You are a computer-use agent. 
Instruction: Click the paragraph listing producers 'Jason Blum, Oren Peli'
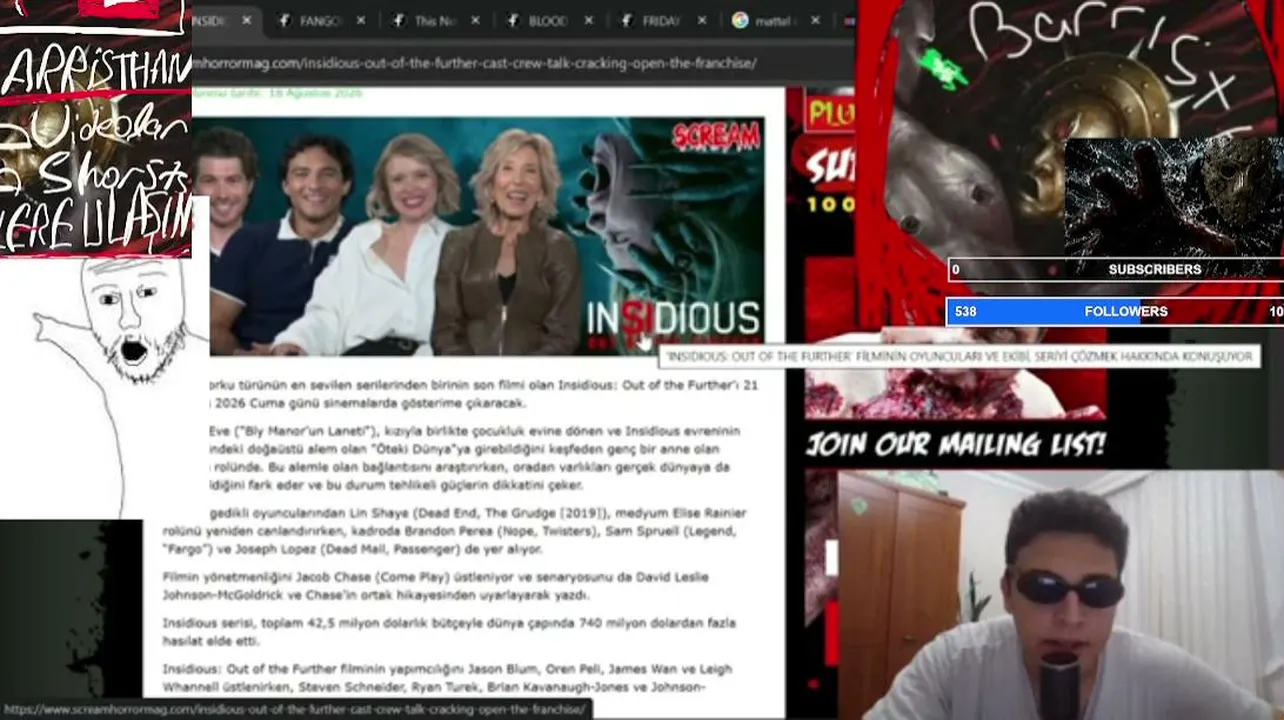click(x=447, y=678)
